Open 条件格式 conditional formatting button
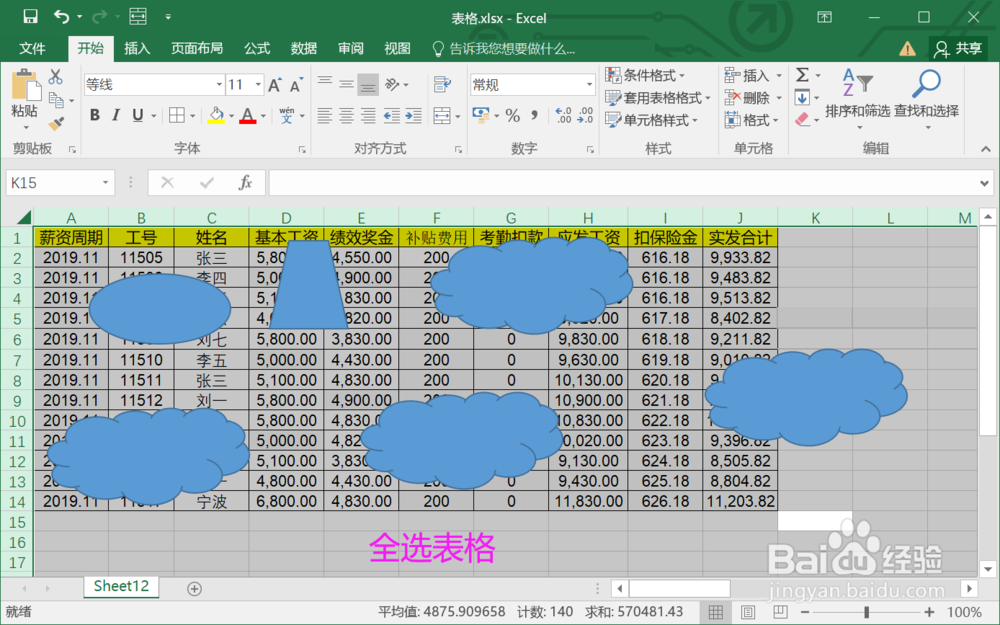Image resolution: width=1000 pixels, height=625 pixels. [645, 75]
